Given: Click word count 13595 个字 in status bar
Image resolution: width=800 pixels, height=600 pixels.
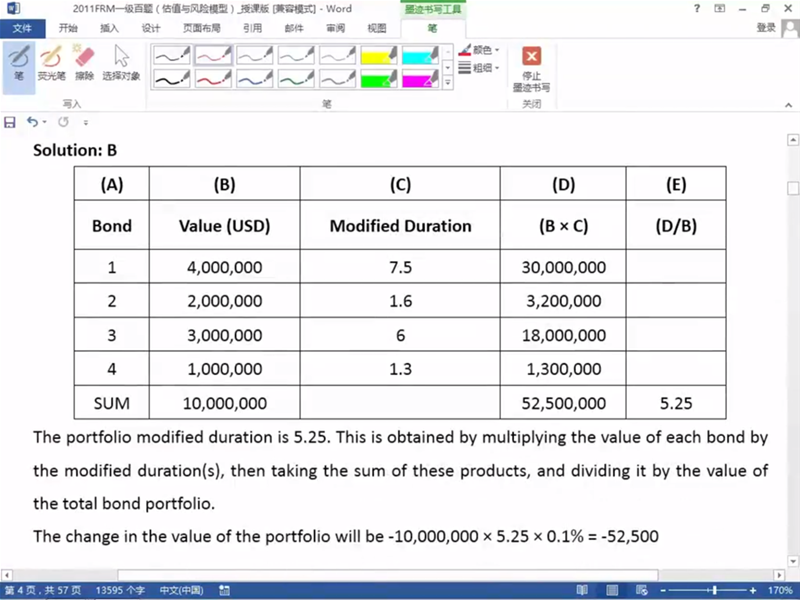Looking at the screenshot, I should (120, 590).
